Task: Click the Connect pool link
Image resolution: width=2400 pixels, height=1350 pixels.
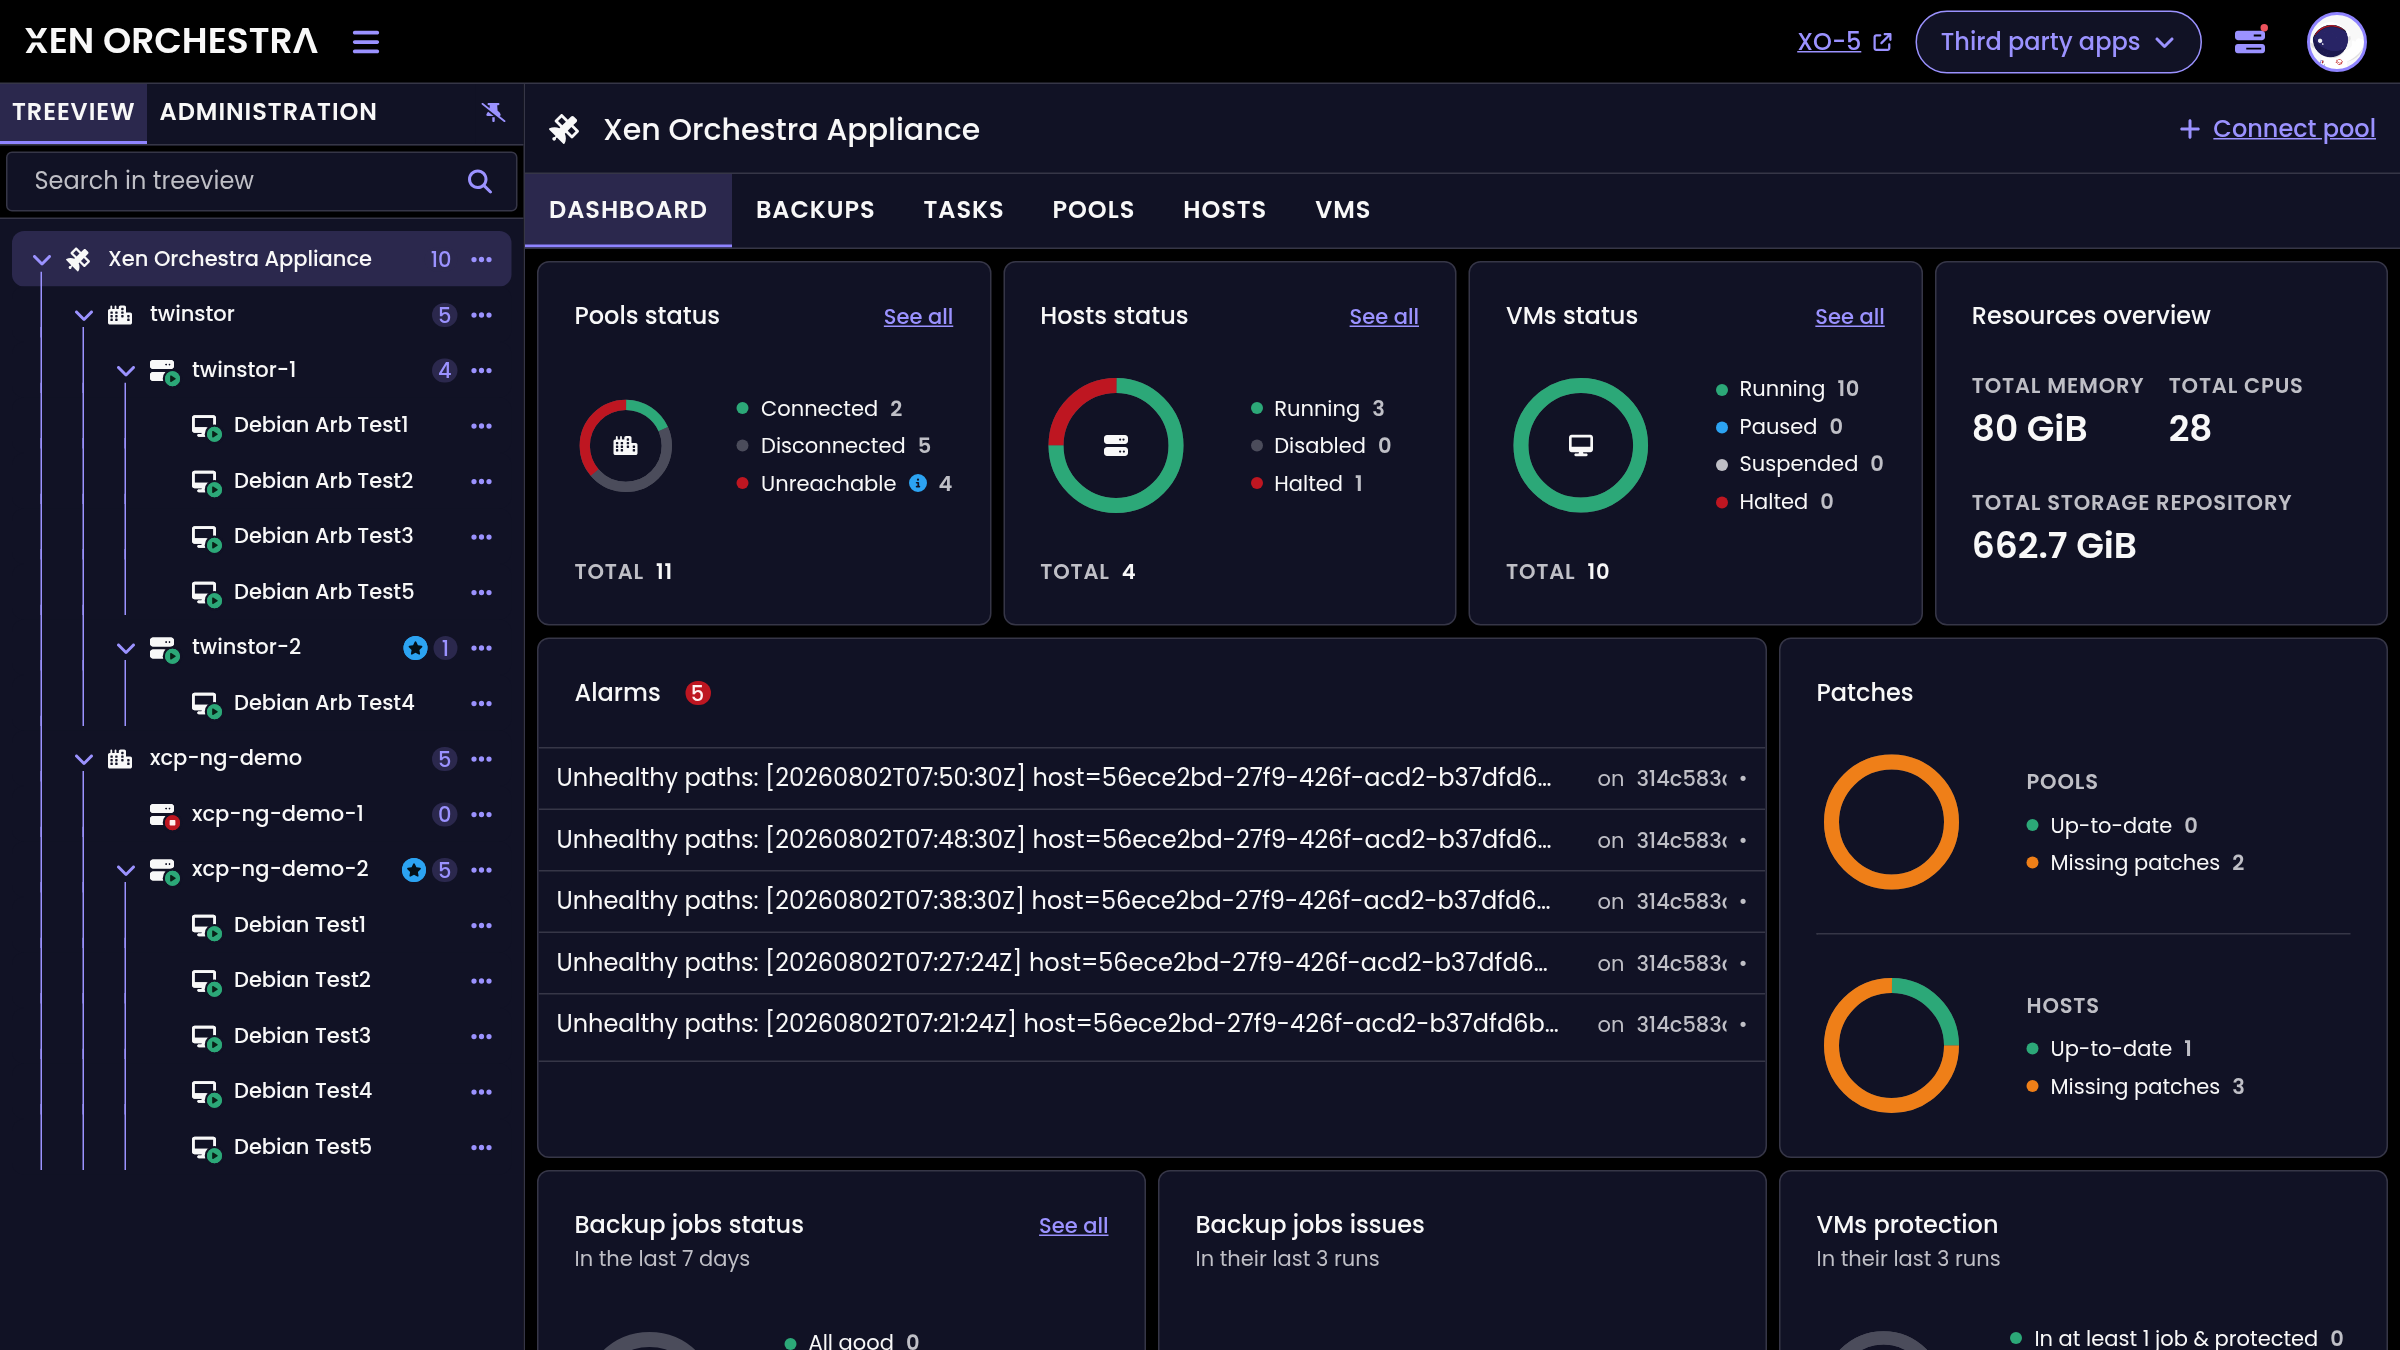Action: tap(2277, 129)
